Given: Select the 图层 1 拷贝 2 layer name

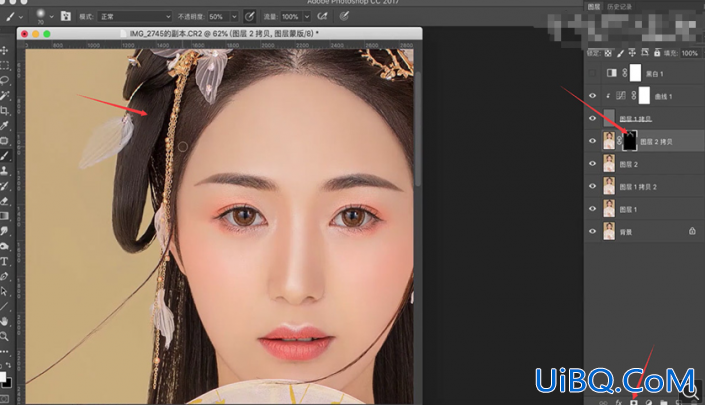Looking at the screenshot, I should [x=638, y=187].
